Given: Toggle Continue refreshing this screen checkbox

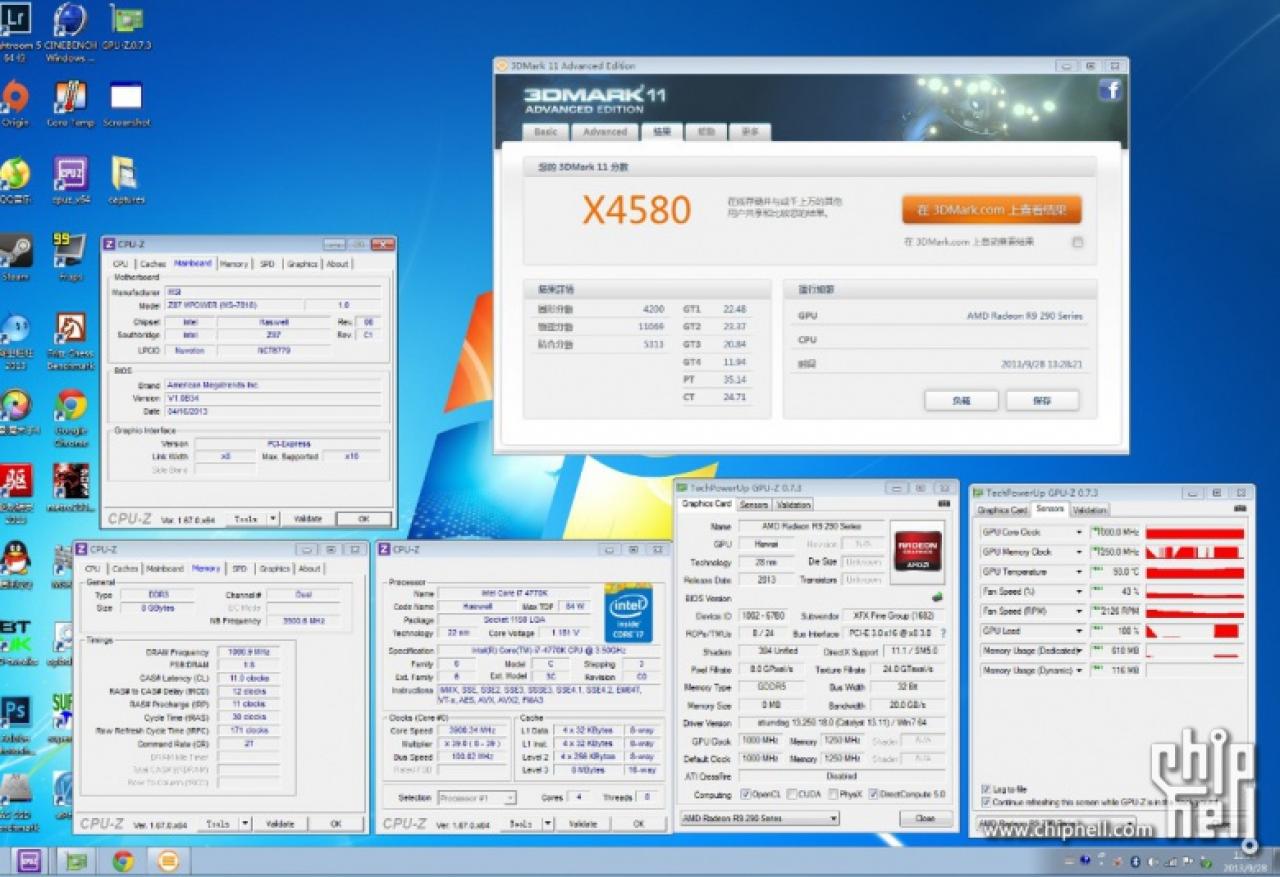Looking at the screenshot, I should pos(986,802).
